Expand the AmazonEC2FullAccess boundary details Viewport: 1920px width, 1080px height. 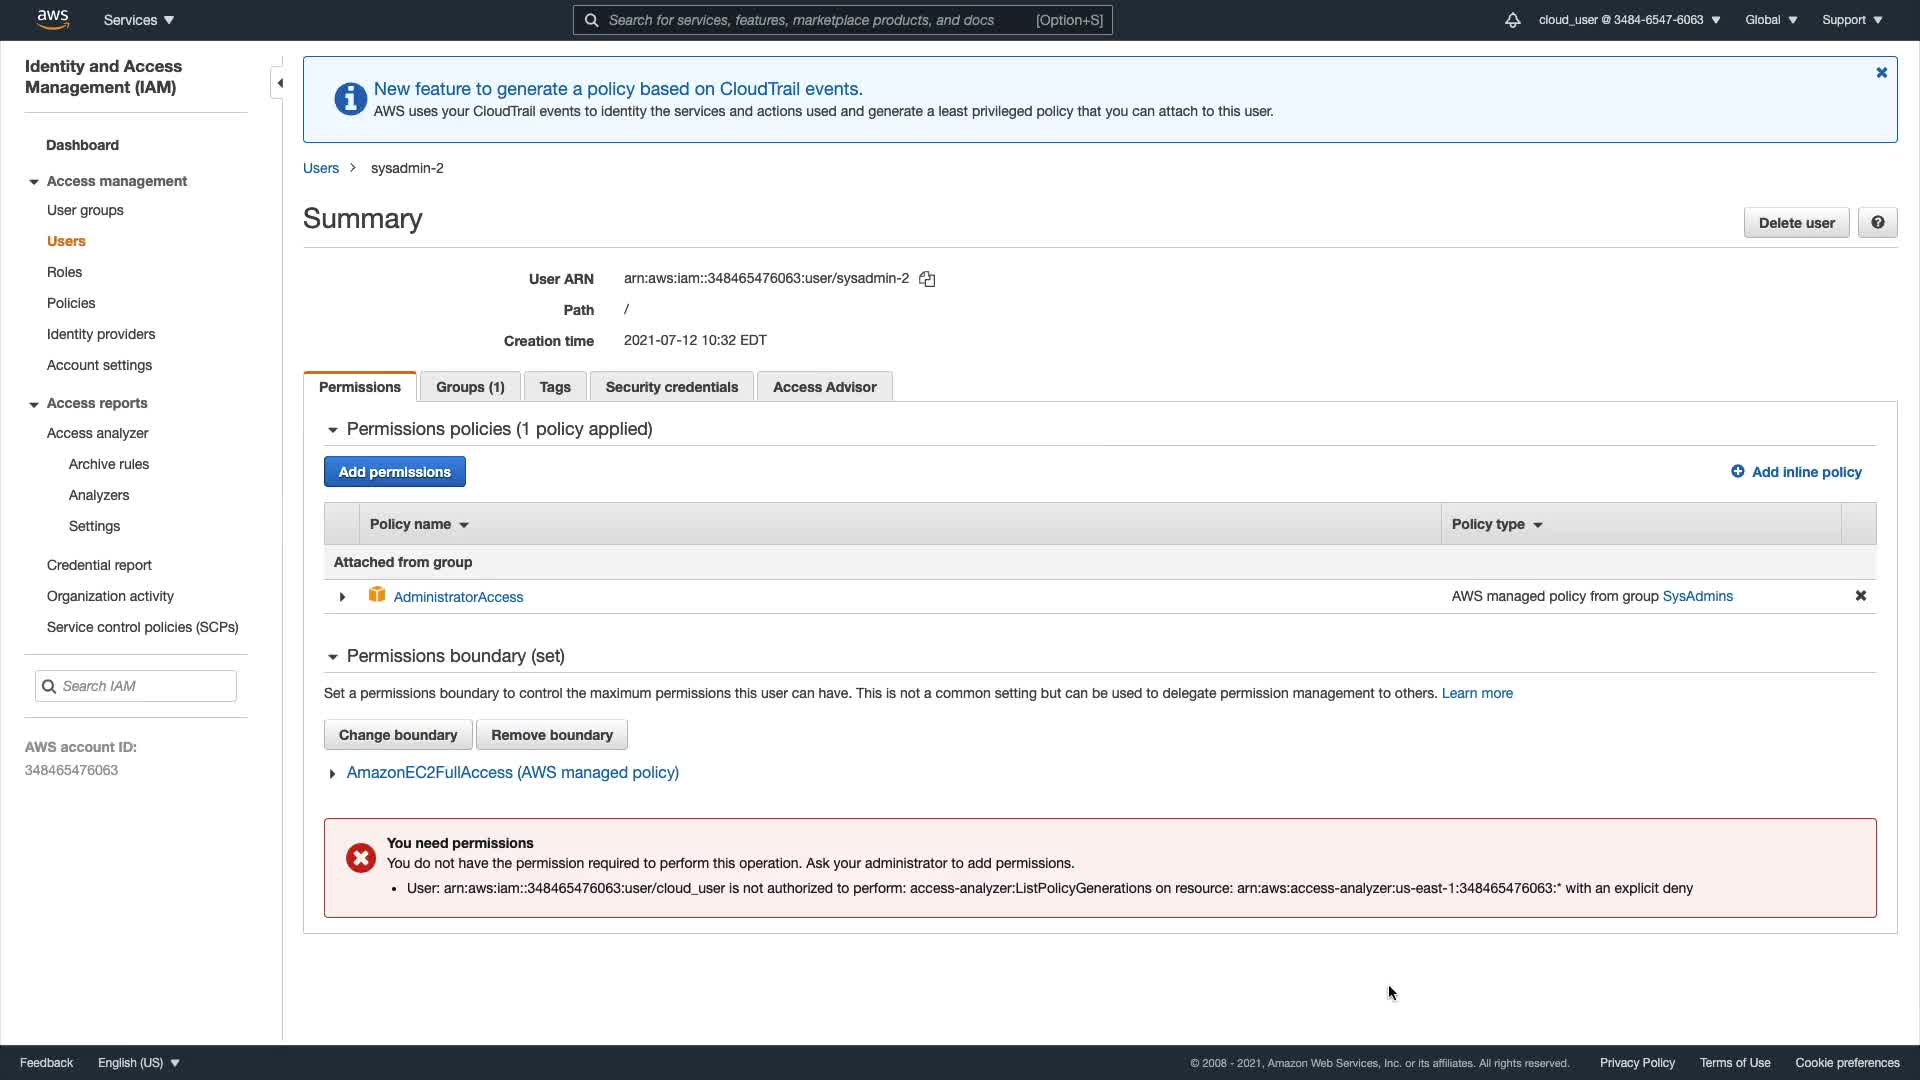(x=332, y=774)
